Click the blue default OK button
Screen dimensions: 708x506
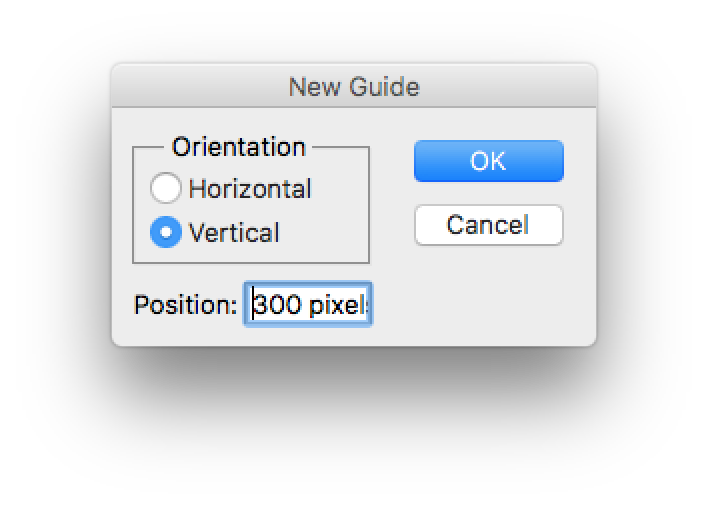488,161
